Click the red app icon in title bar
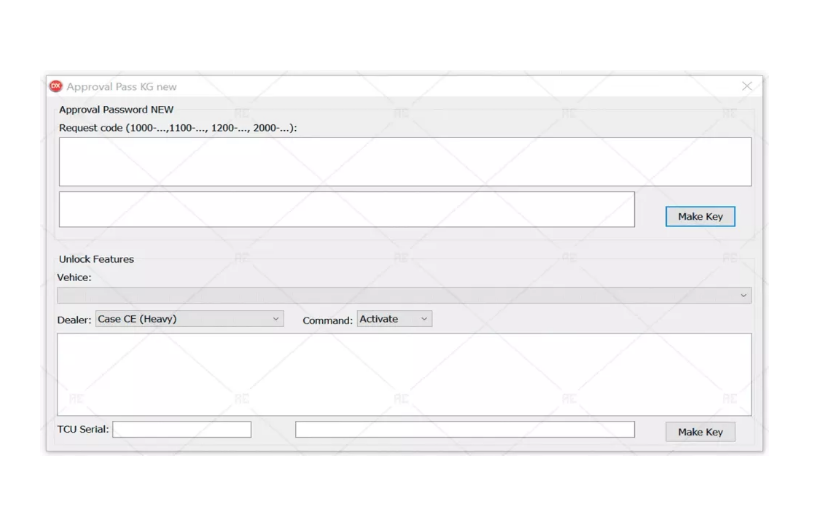Image resolution: width=824 pixels, height=515 pixels. coord(56,86)
